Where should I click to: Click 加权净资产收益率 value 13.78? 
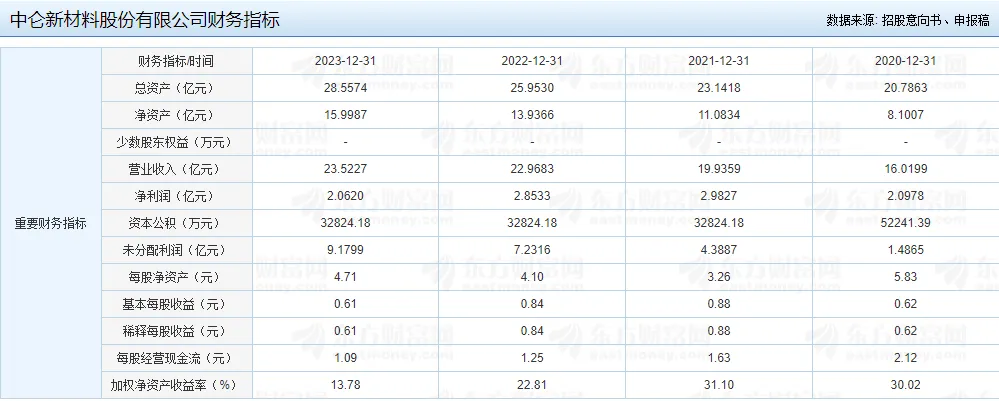point(345,385)
